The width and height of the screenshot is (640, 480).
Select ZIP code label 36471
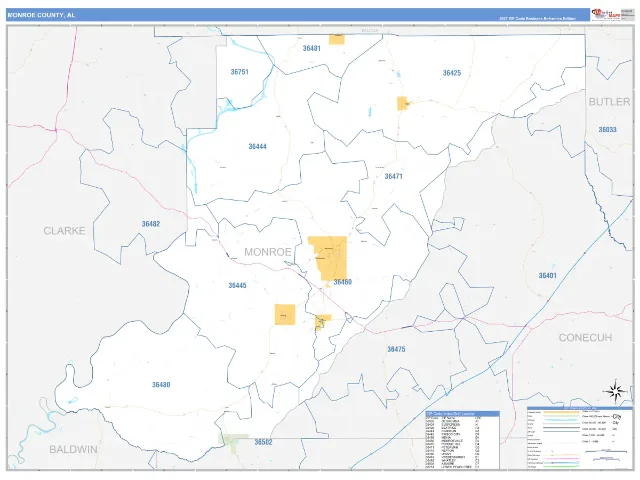coord(393,176)
